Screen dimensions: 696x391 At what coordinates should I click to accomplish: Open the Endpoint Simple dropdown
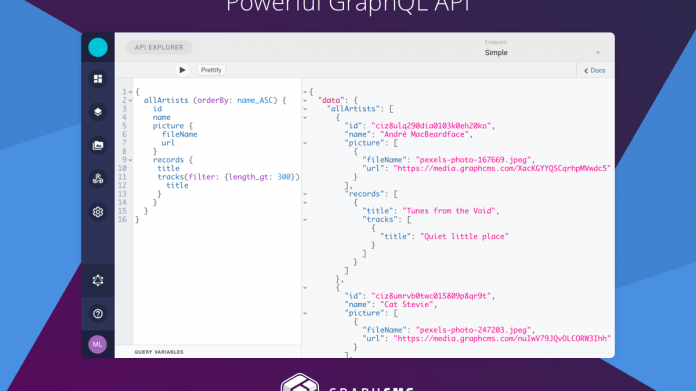[x=542, y=49]
